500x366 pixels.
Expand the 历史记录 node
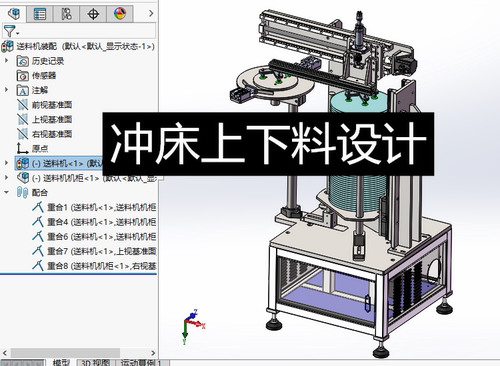click(6, 61)
